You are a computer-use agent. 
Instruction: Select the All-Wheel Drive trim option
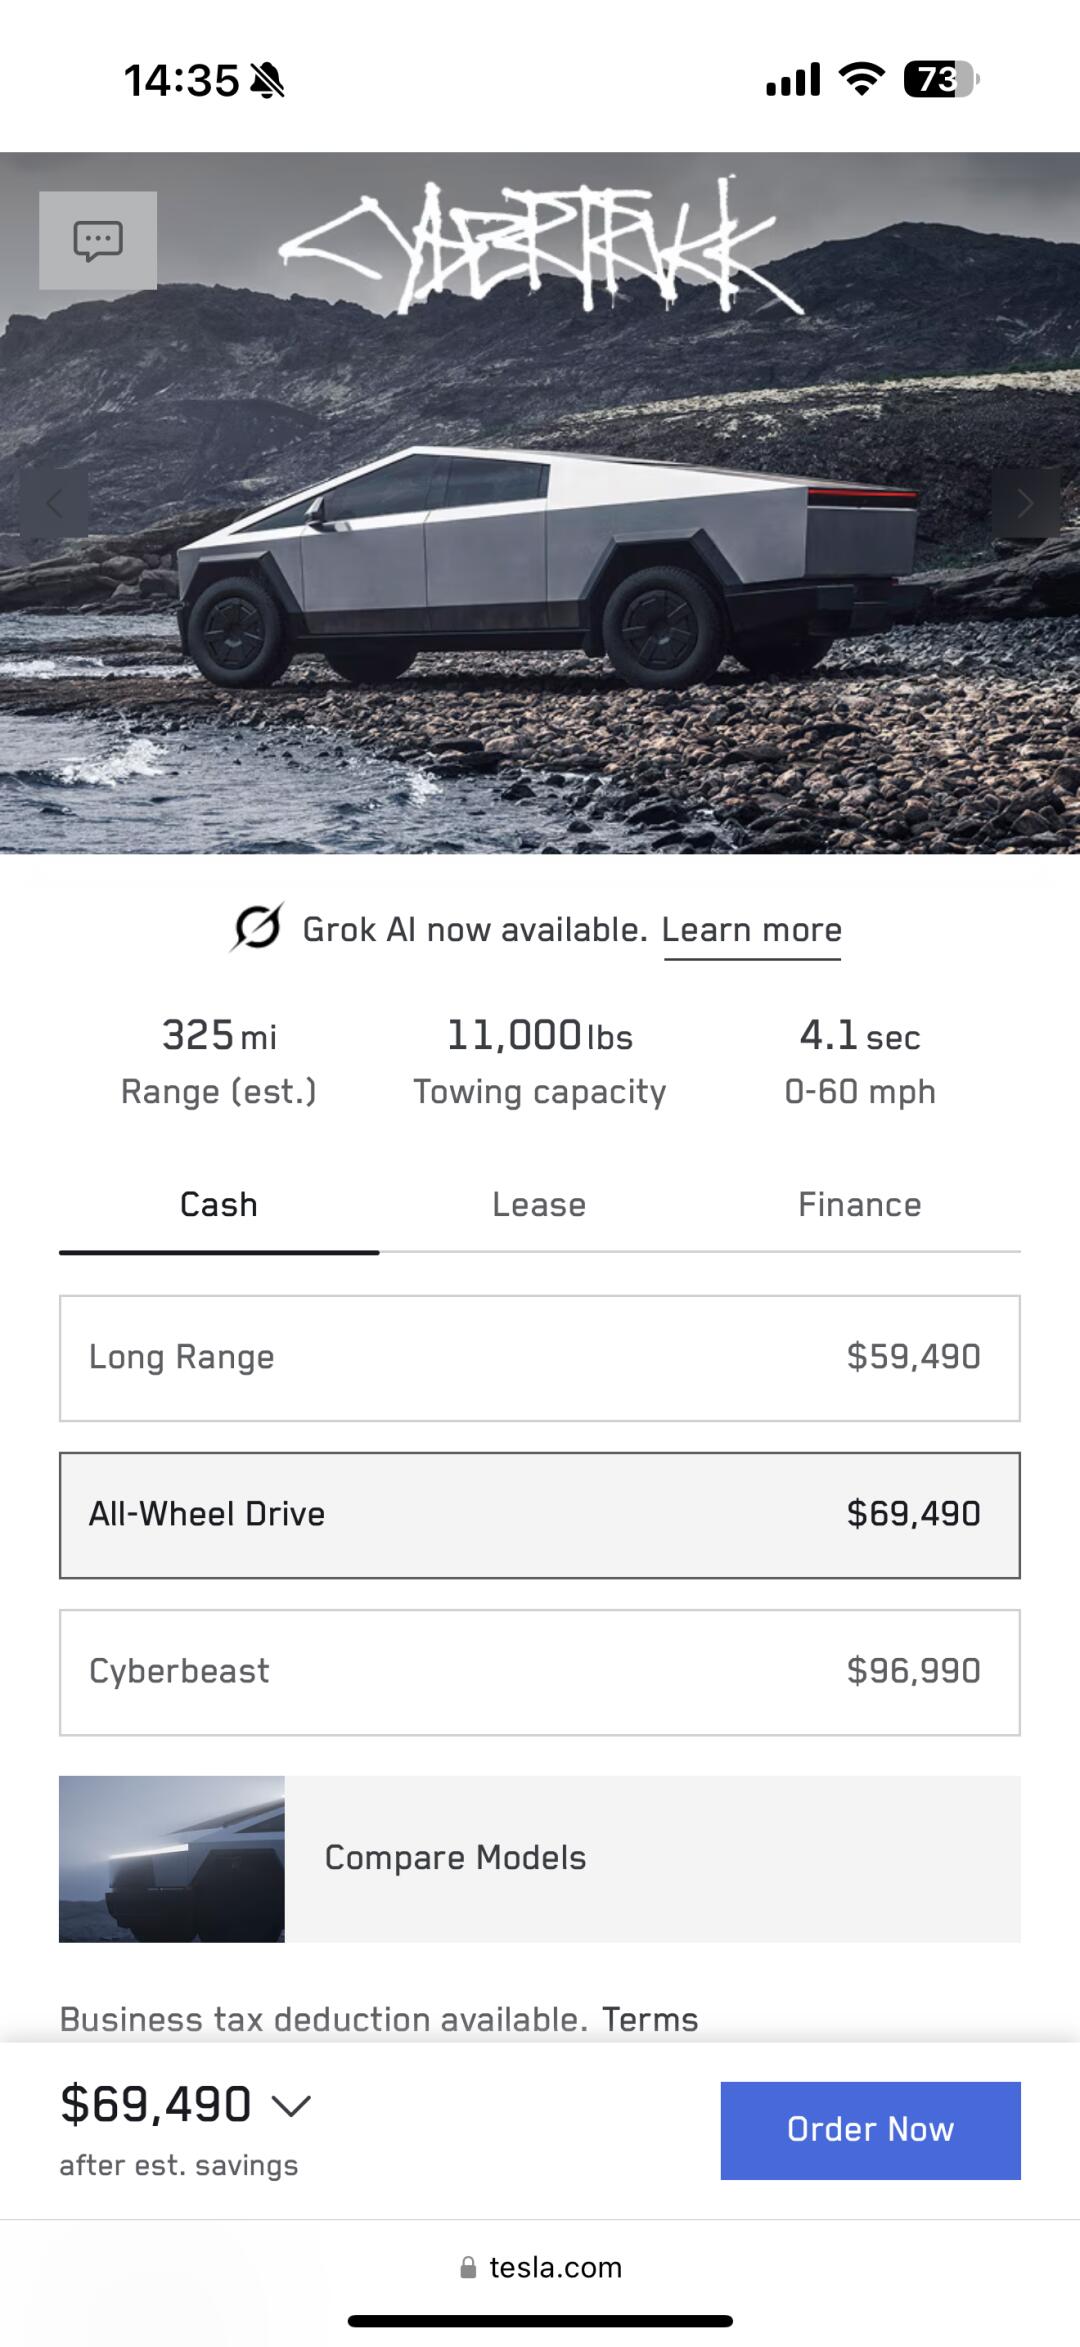tap(540, 1514)
